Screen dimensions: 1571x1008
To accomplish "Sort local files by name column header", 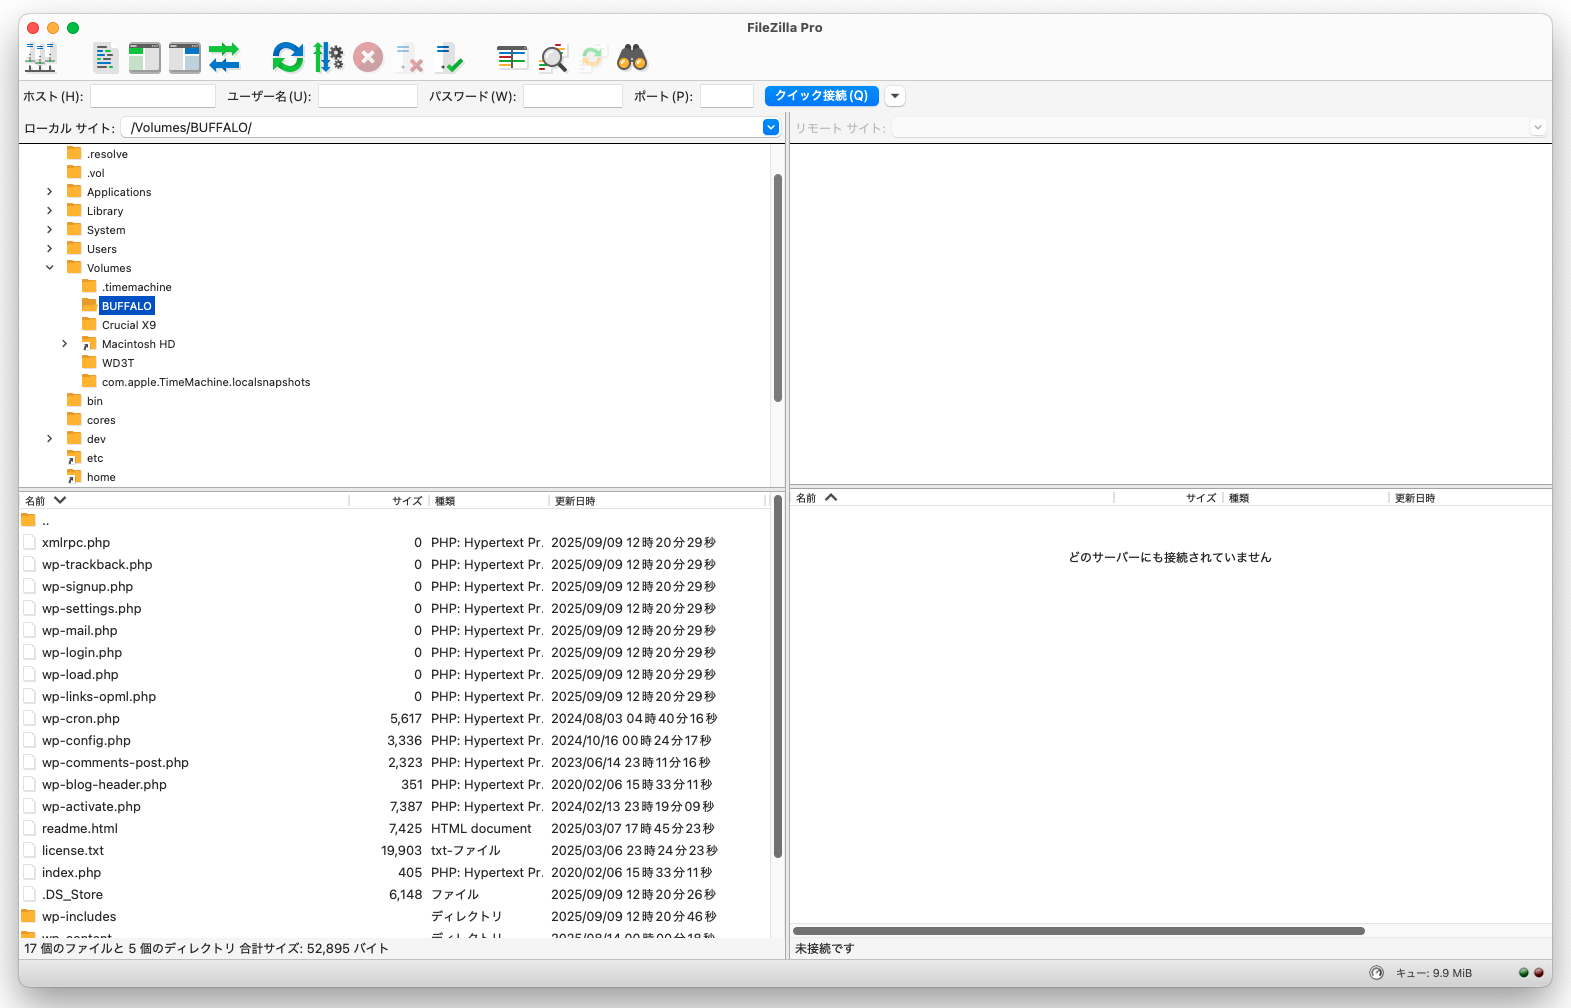I will coord(185,500).
